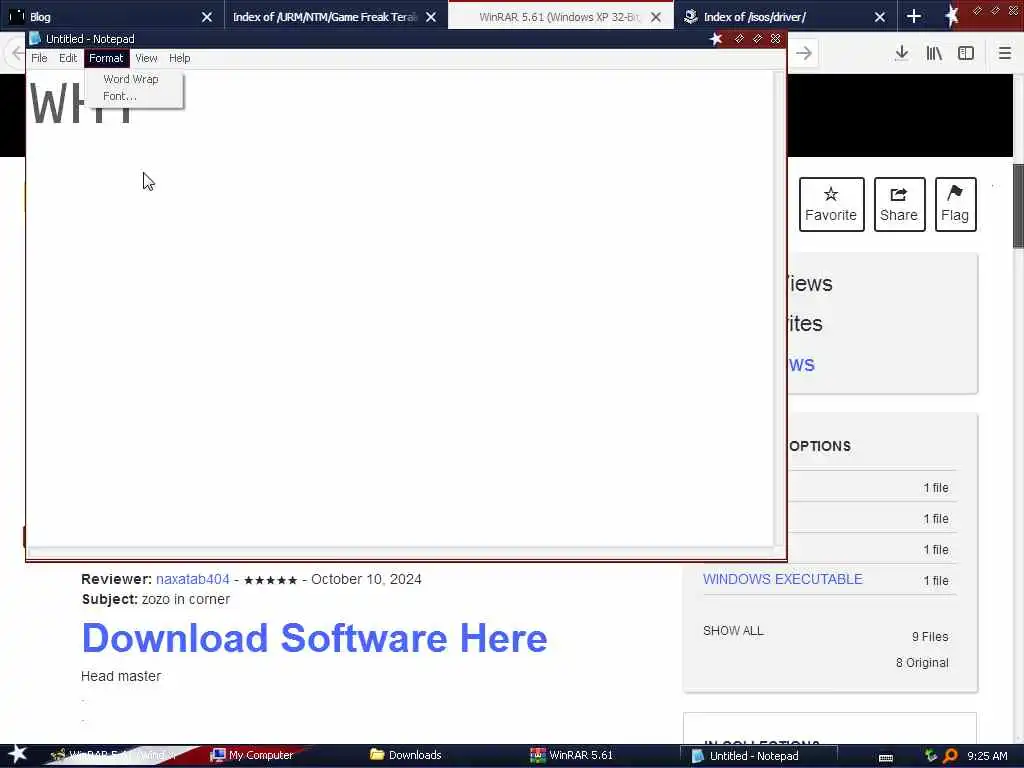Open the Start star button on taskbar
This screenshot has height=768, width=1024.
18,754
